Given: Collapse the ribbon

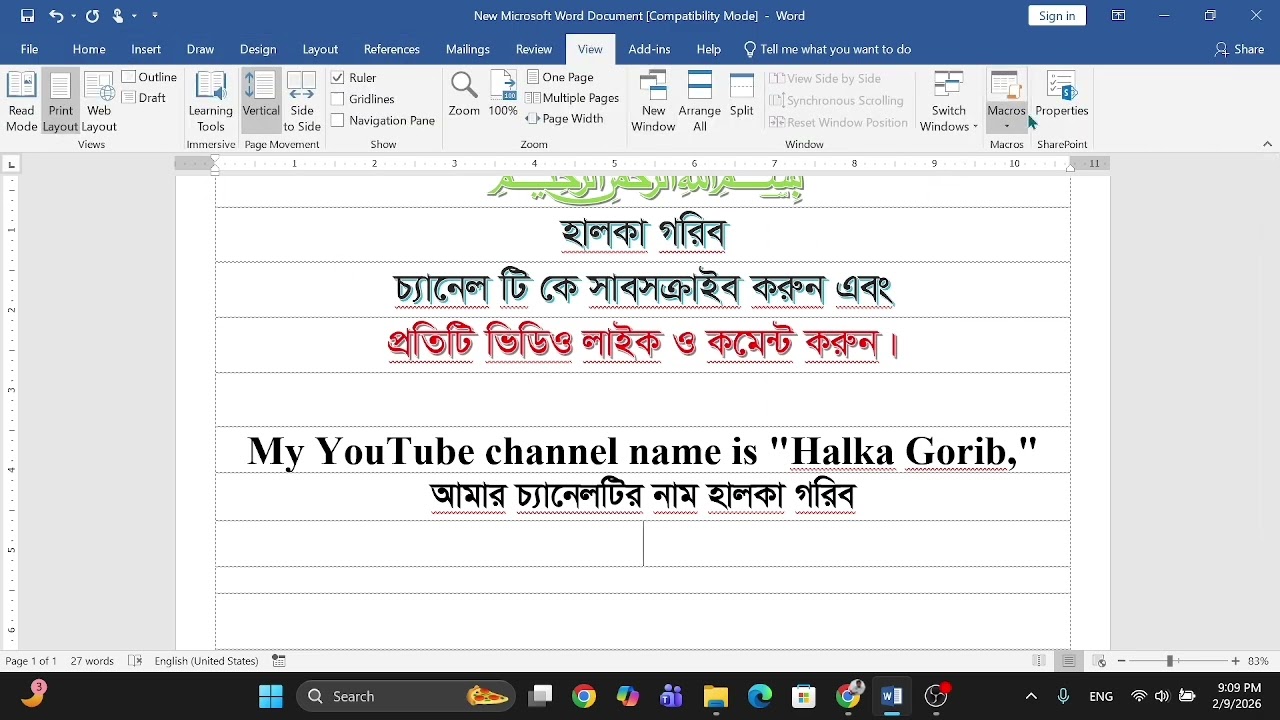Looking at the screenshot, I should click(x=1268, y=144).
